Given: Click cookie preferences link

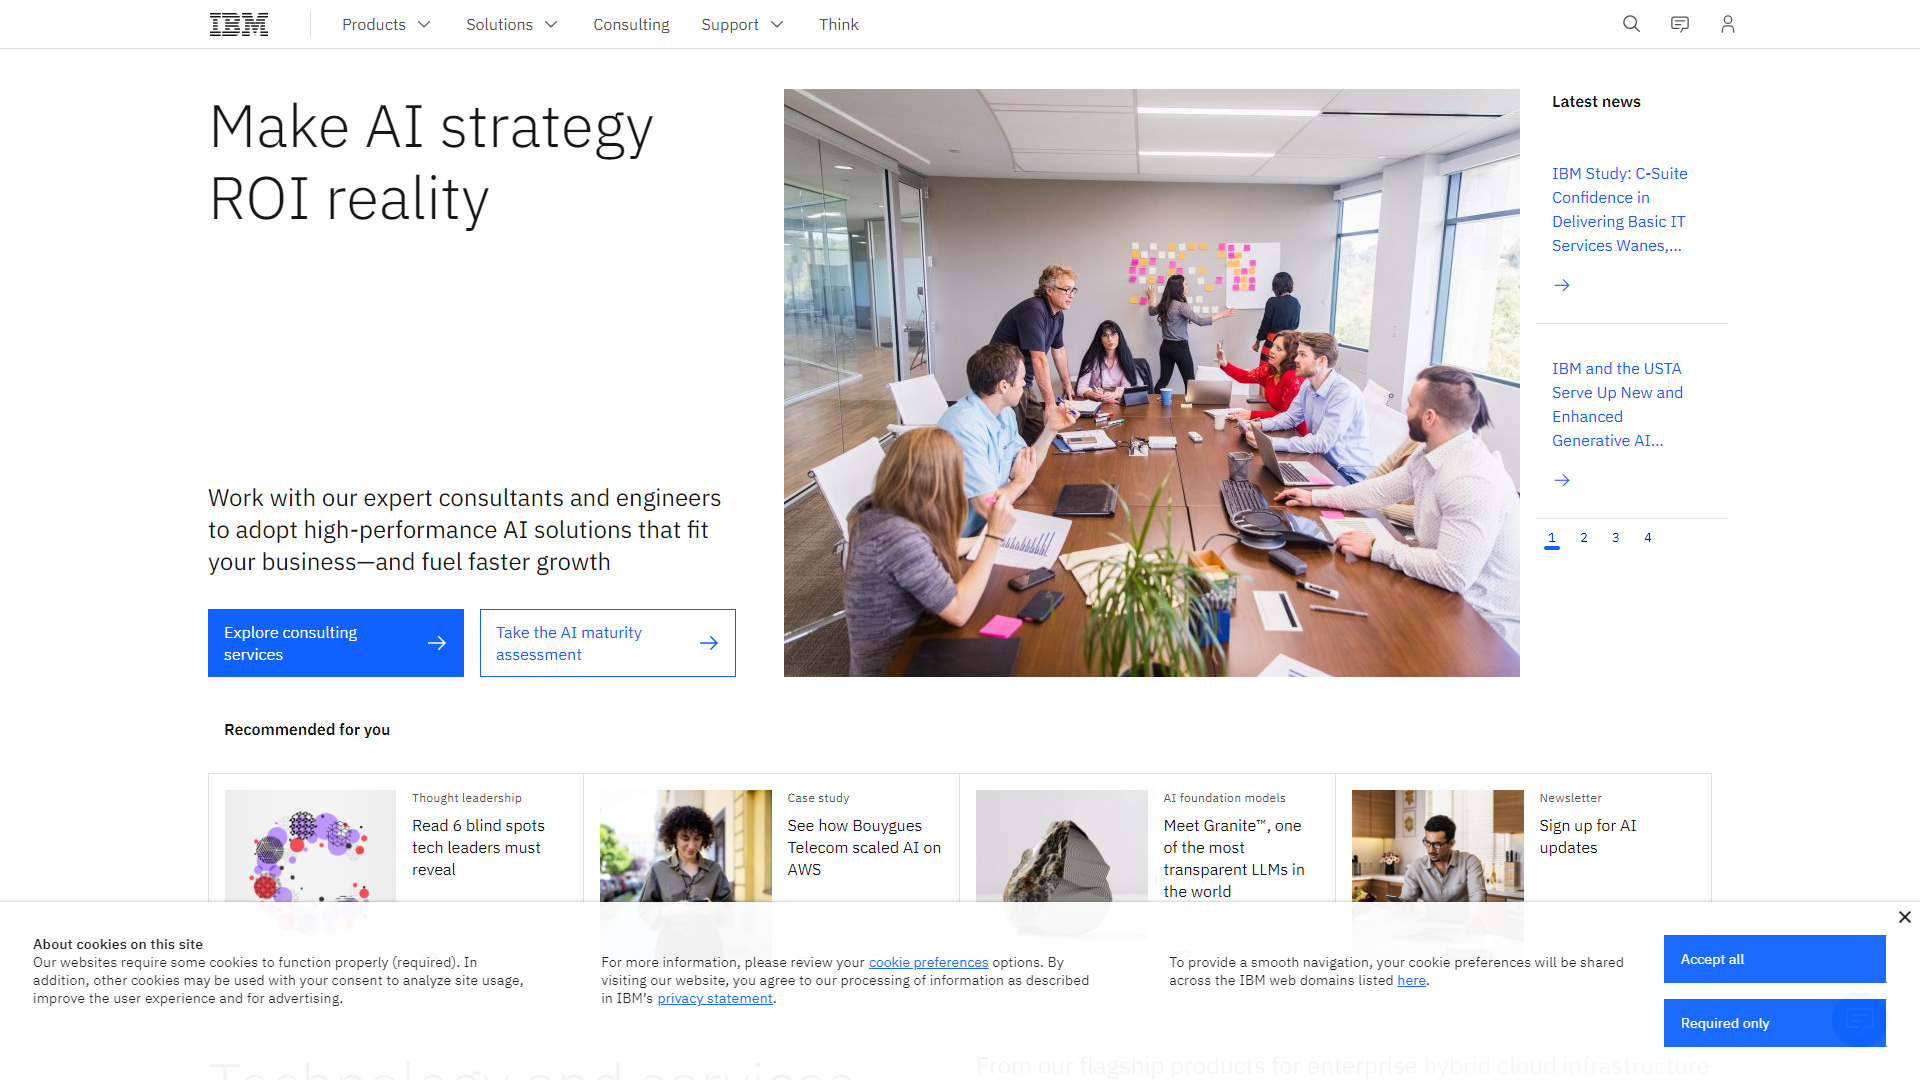Looking at the screenshot, I should [928, 963].
